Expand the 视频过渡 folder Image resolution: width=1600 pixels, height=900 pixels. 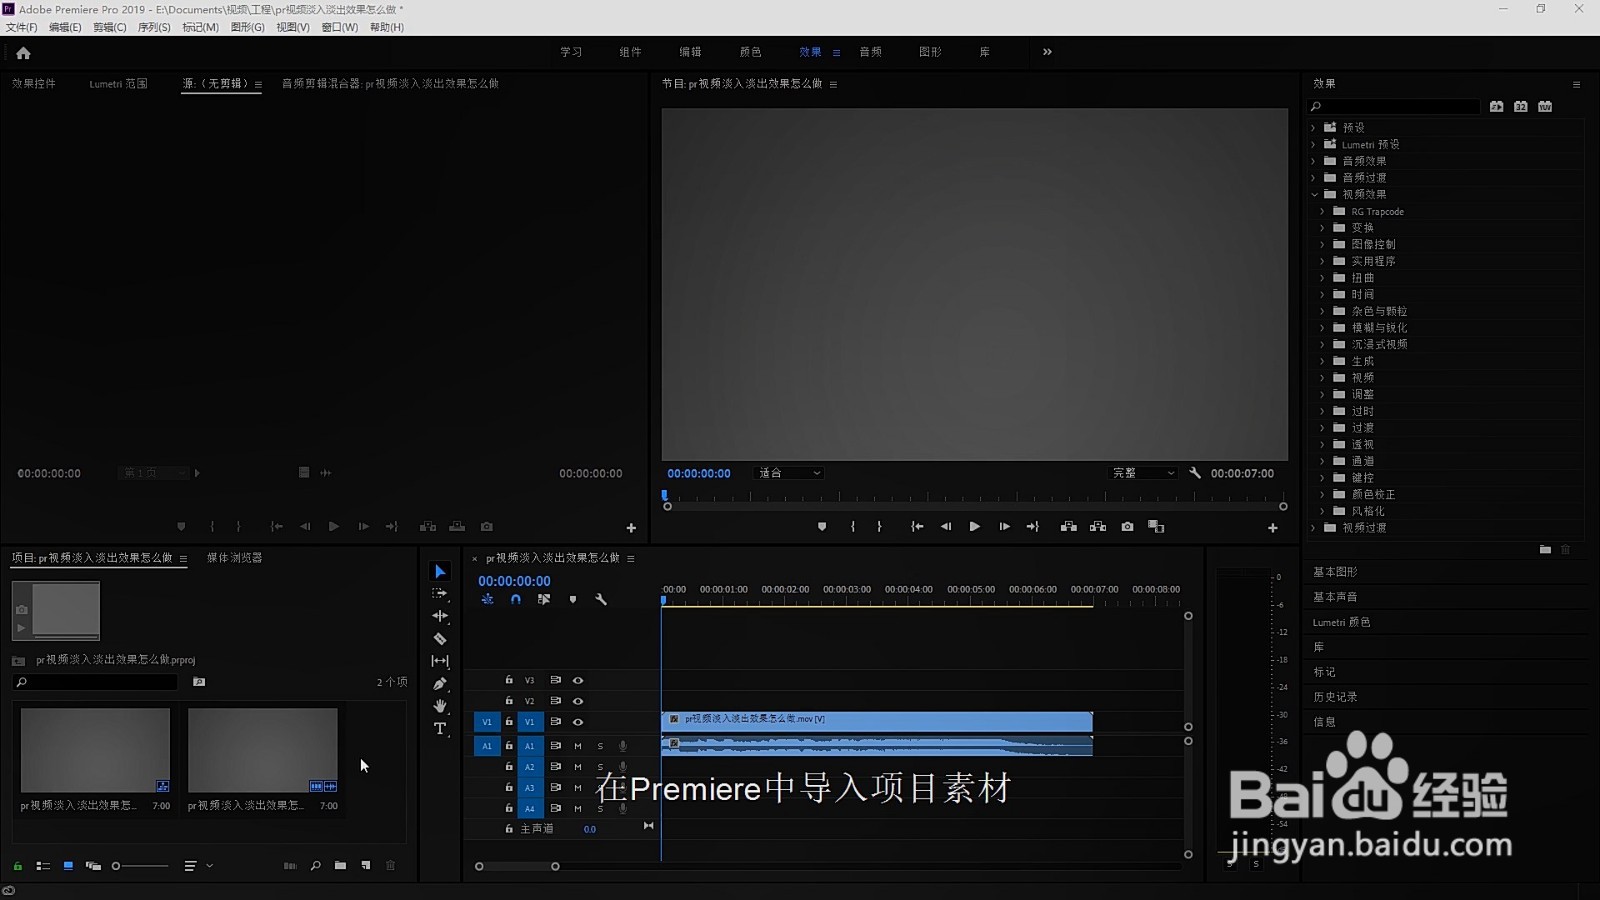point(1314,528)
